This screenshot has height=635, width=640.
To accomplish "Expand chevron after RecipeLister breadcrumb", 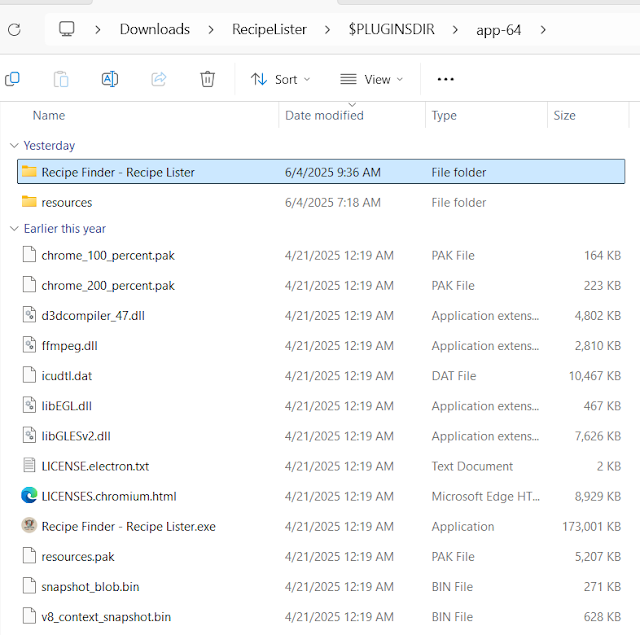I will 327,29.
